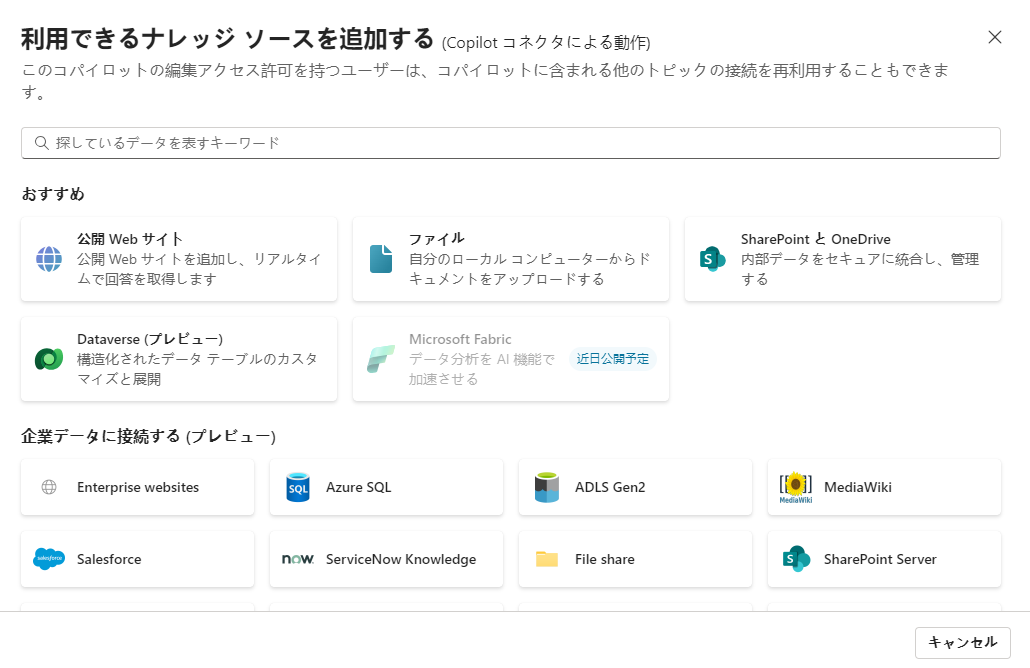Open the SharePoint Server connector
Image resolution: width=1030 pixels, height=668 pixels.
click(884, 559)
